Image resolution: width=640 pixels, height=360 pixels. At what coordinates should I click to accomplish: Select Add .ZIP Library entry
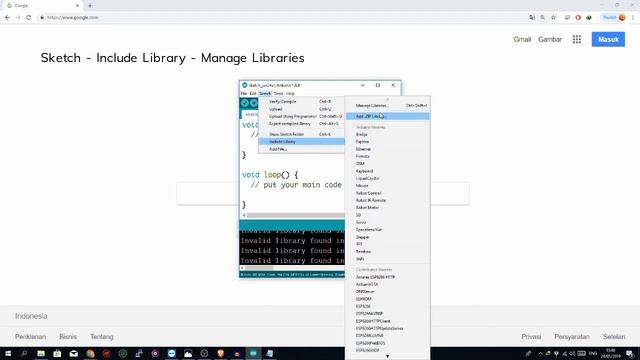point(387,116)
